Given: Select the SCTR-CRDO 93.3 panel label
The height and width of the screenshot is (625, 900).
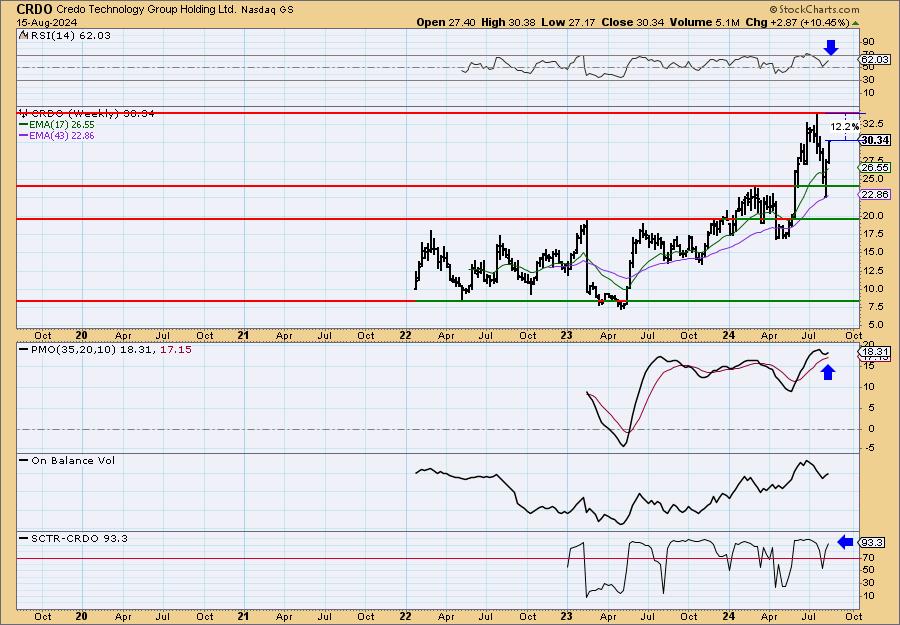Looking at the screenshot, I should pos(73,538).
